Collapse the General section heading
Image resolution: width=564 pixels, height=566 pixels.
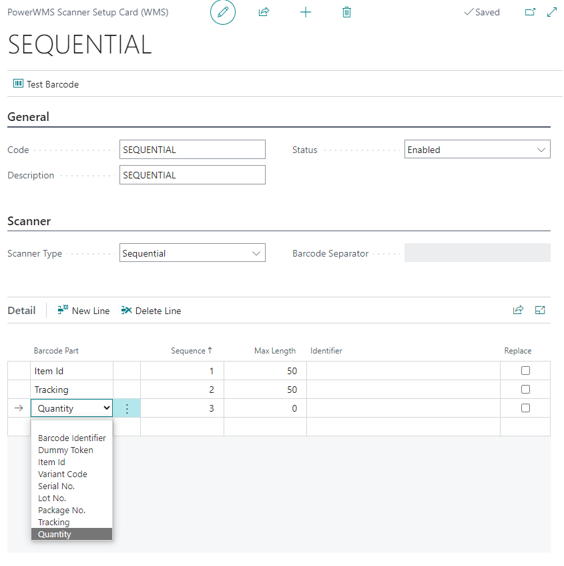(28, 117)
